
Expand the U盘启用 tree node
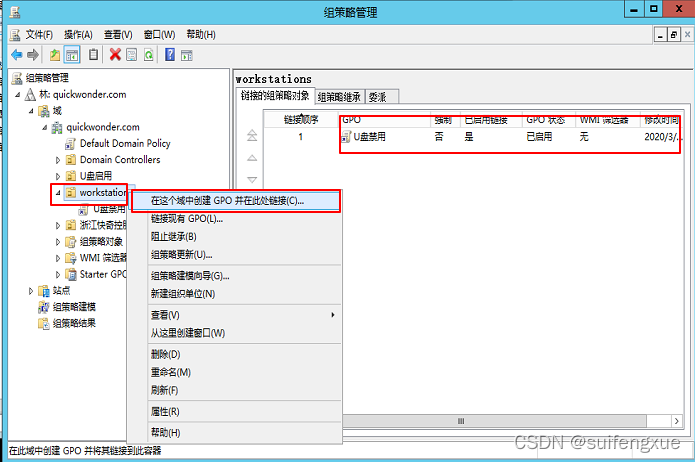coord(58,176)
